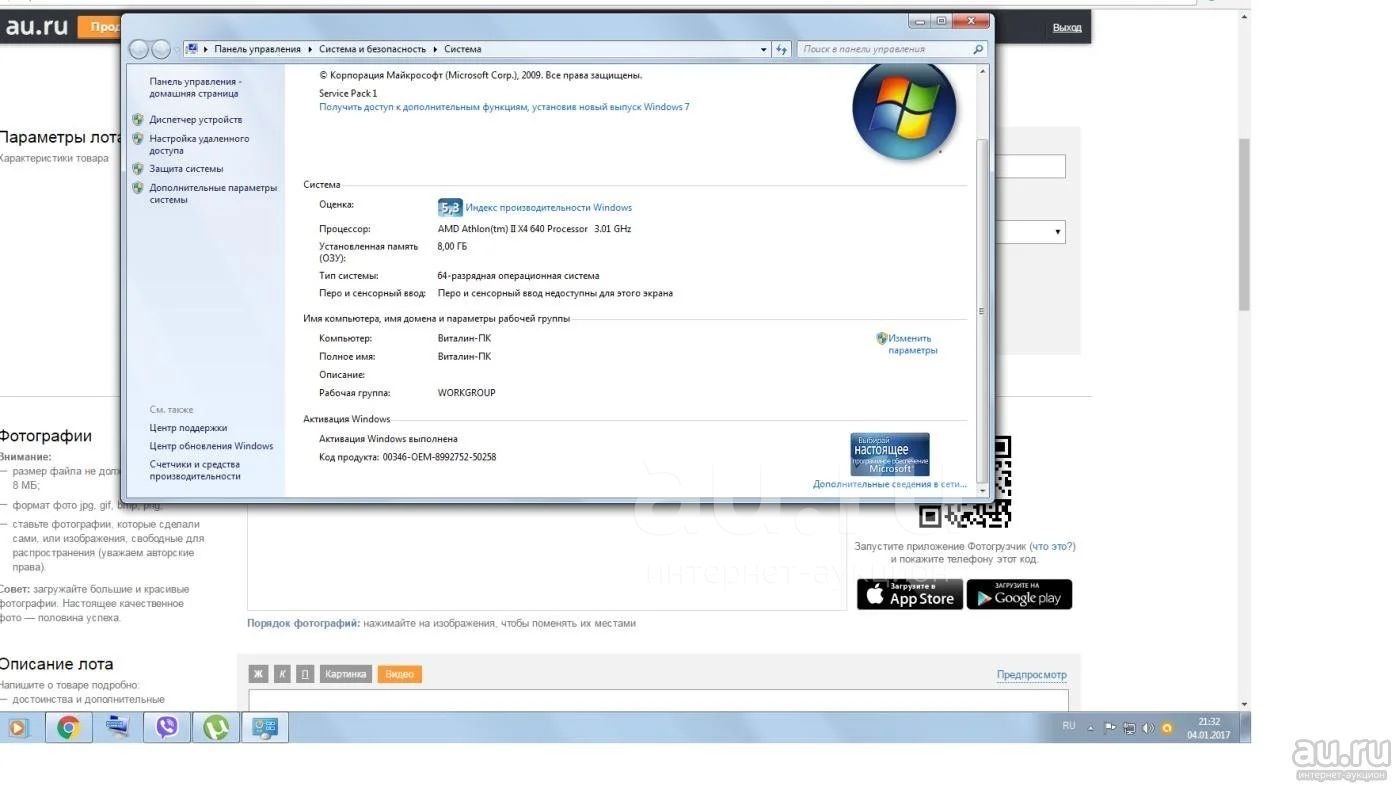Click Индекс производительности Windows link
The image size is (1400, 786).
549,208
